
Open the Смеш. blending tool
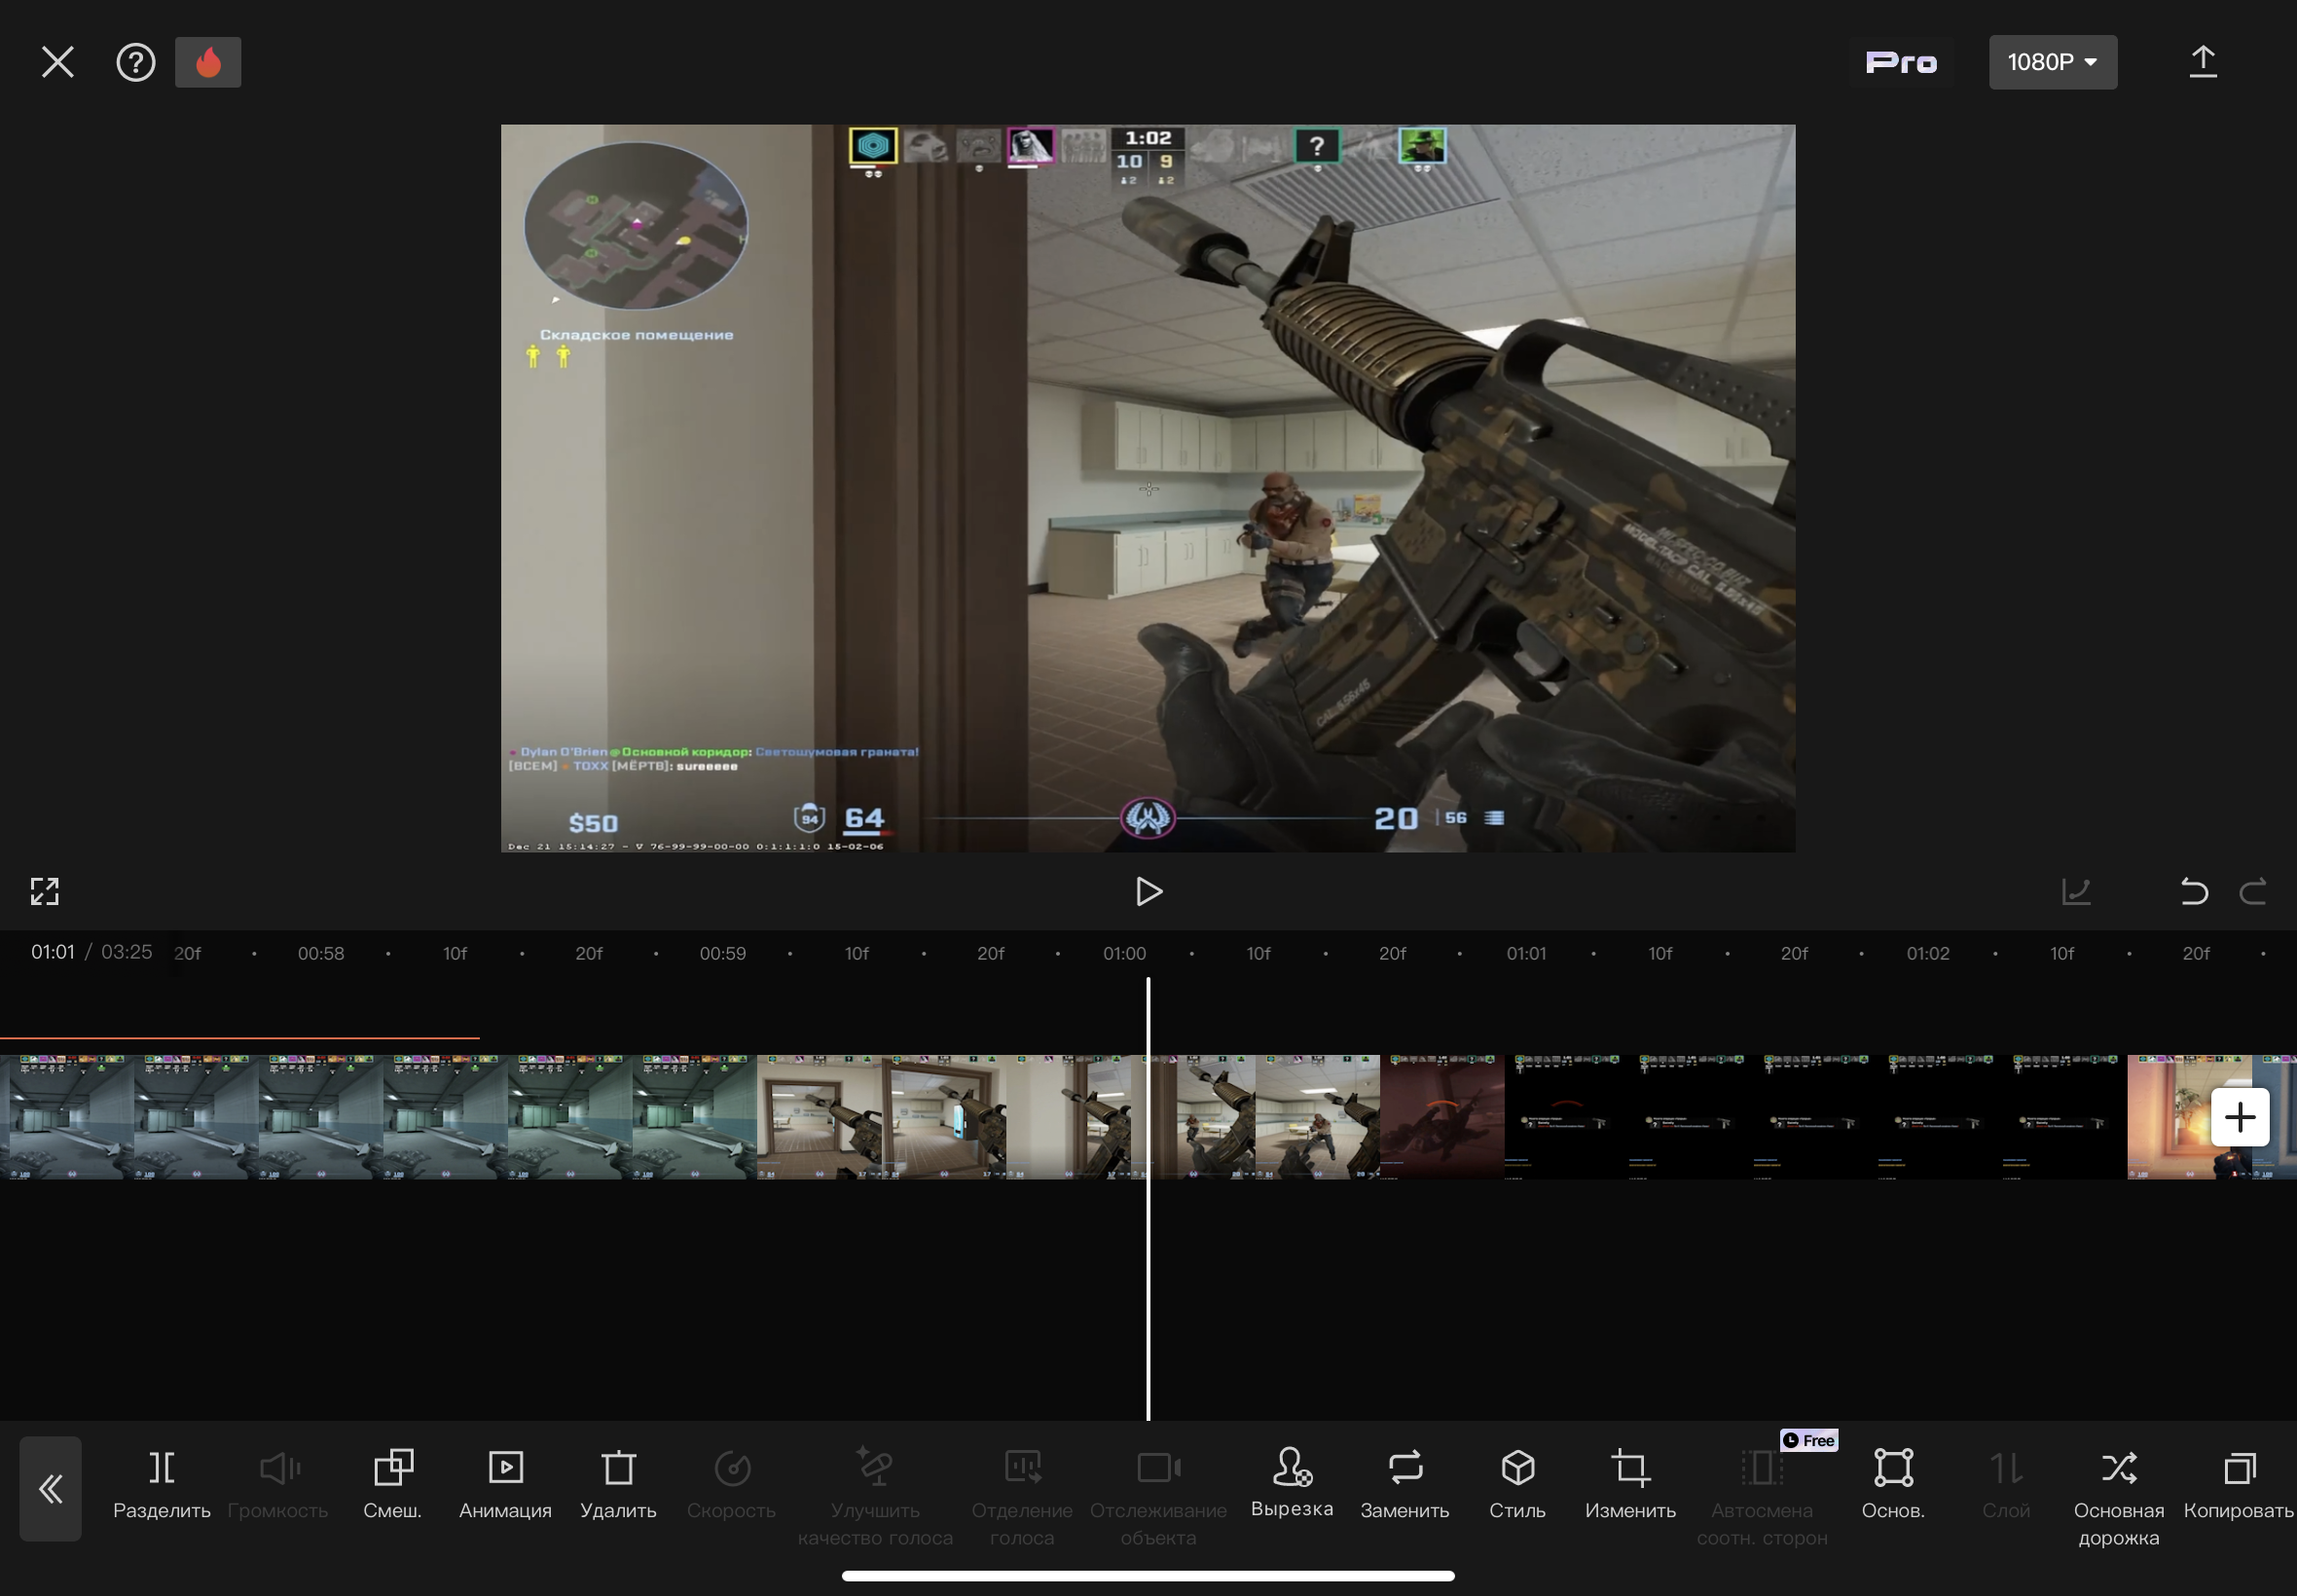point(392,1485)
